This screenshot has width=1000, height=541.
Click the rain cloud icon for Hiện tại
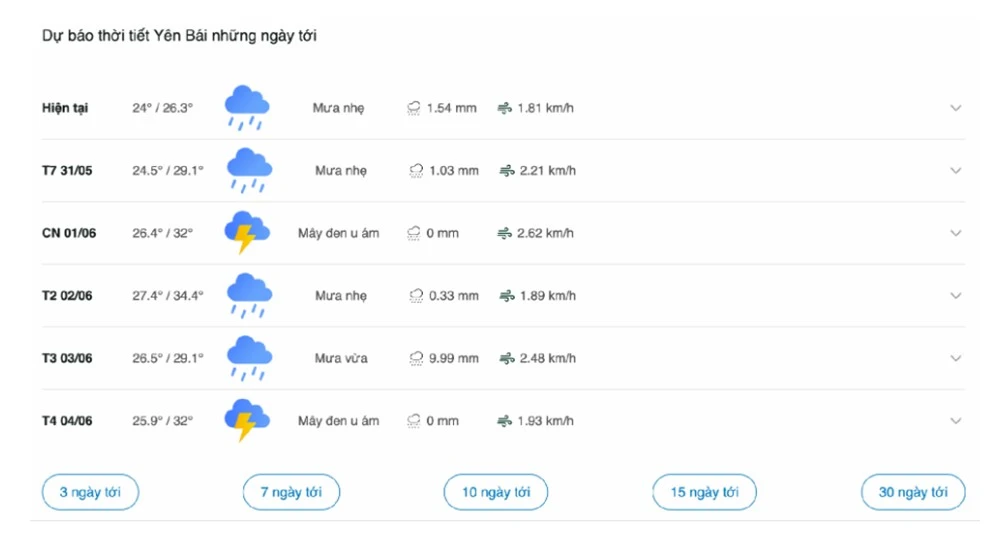246,107
